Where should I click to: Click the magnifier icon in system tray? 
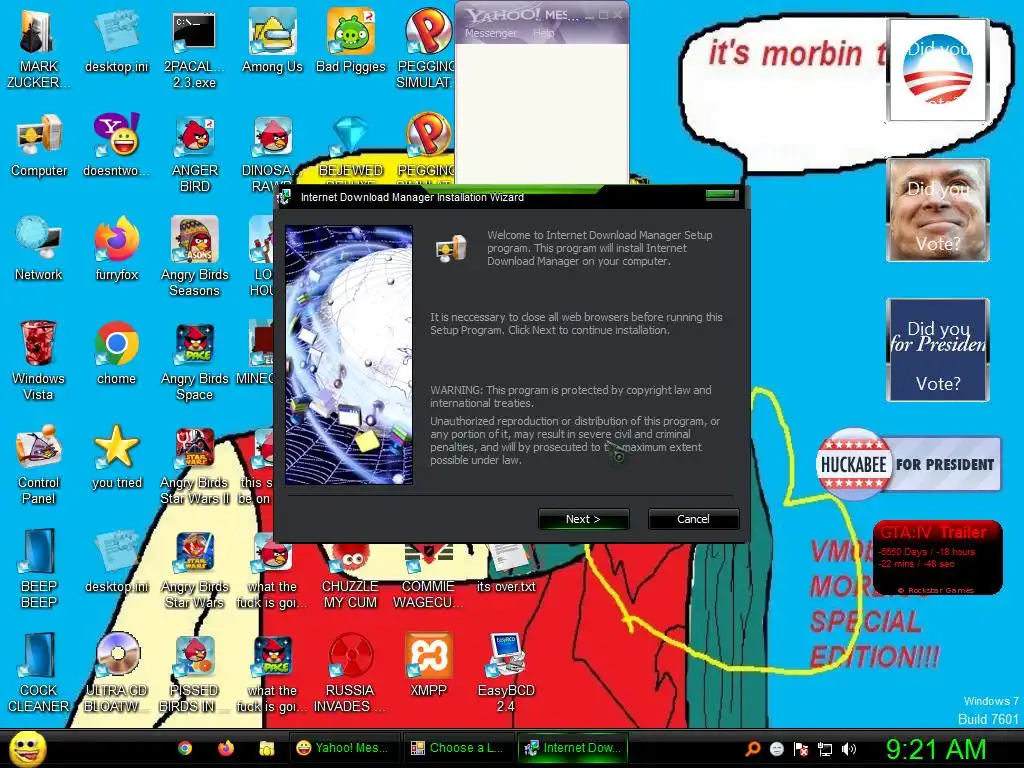click(752, 749)
